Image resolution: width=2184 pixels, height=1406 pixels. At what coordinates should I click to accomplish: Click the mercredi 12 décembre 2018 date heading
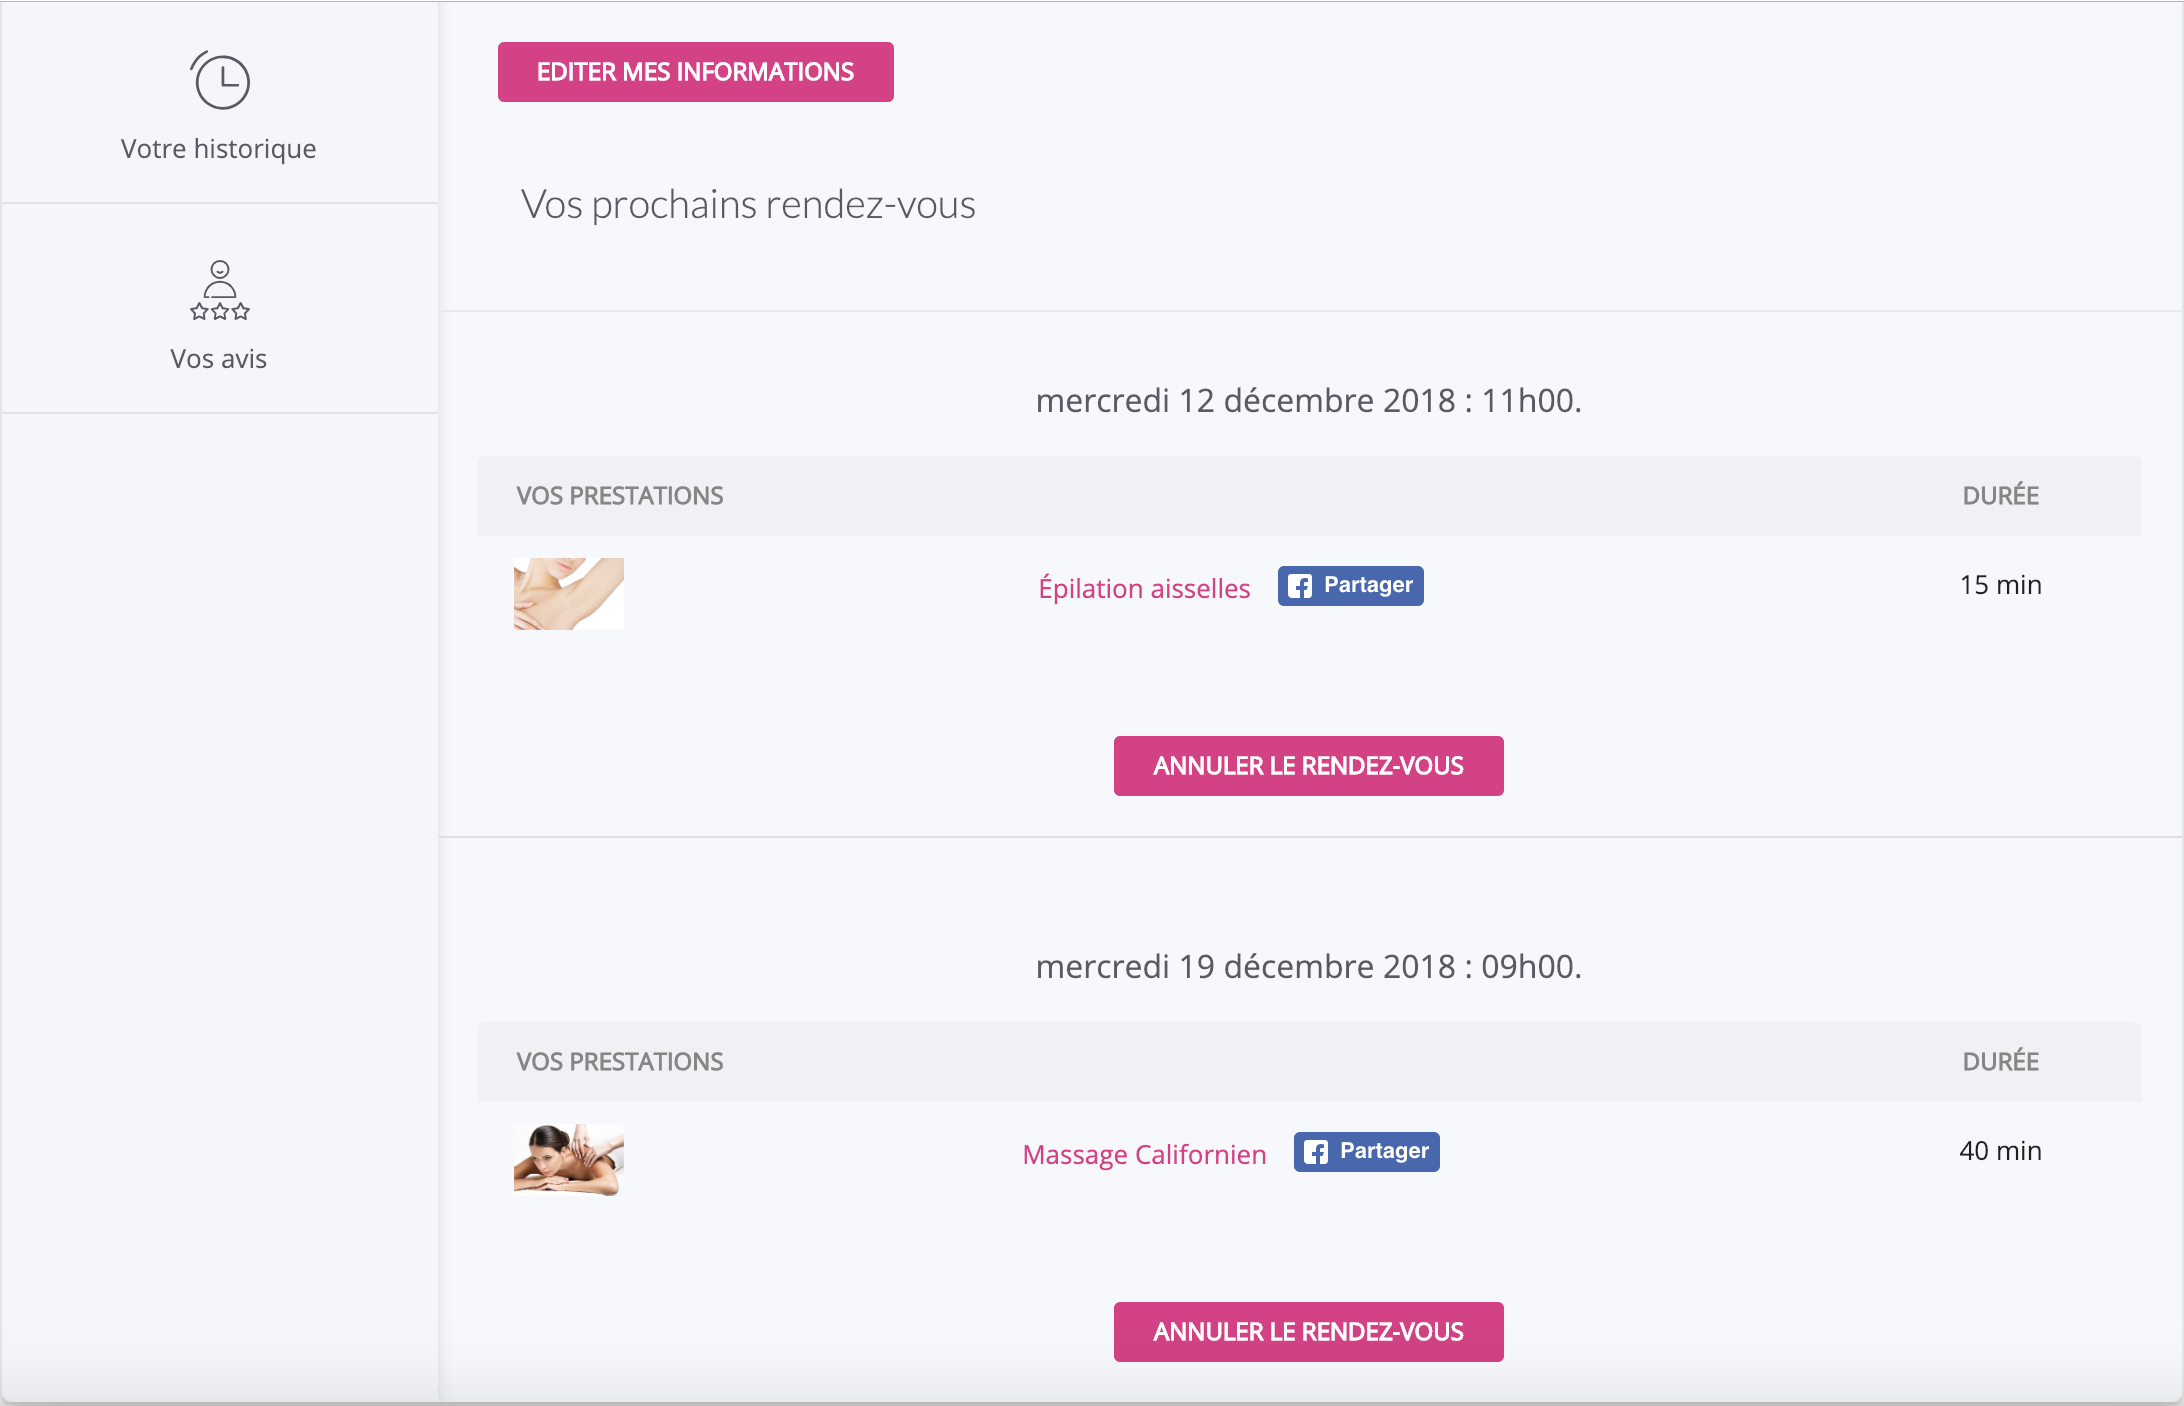pyautogui.click(x=1309, y=400)
